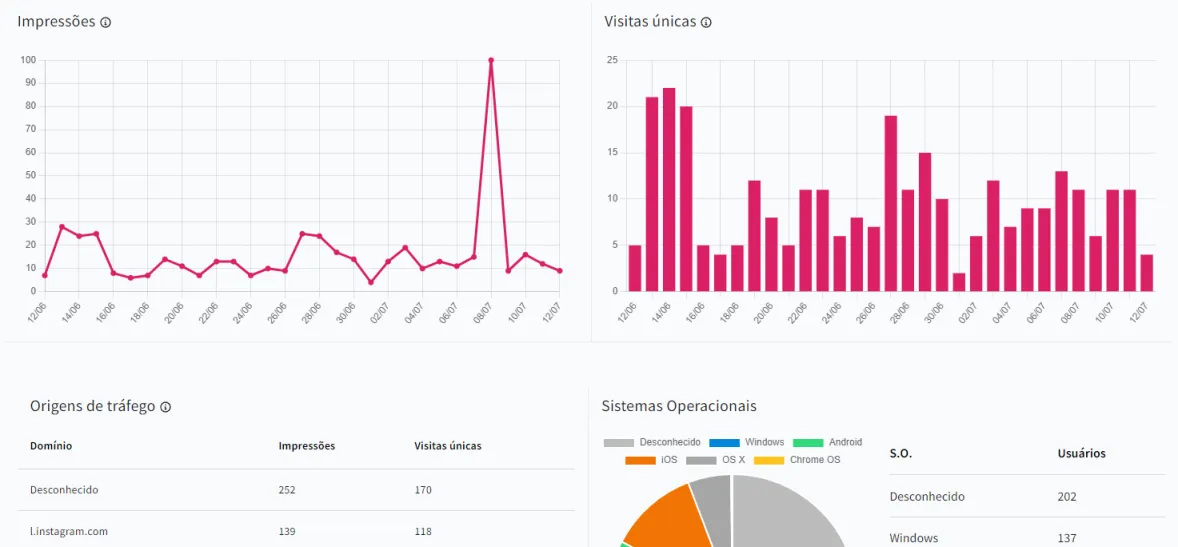Toggle Windows series in the pie chart legend
The image size is (1178, 547).
[x=746, y=443]
